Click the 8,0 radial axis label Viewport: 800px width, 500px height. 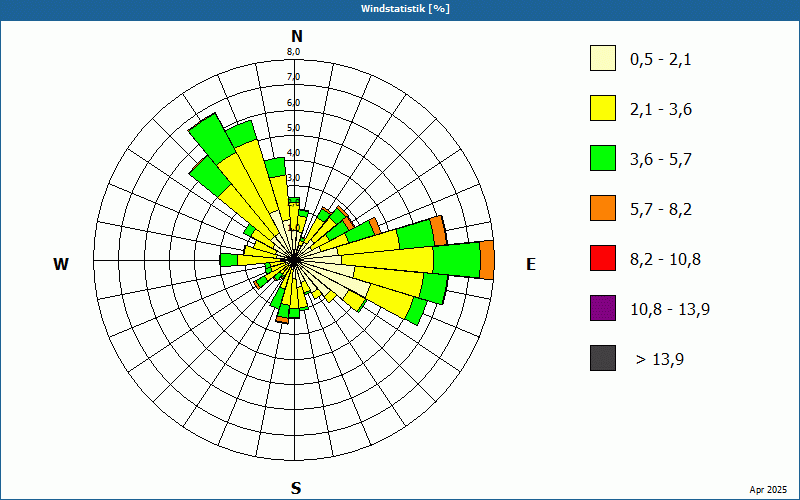293,52
